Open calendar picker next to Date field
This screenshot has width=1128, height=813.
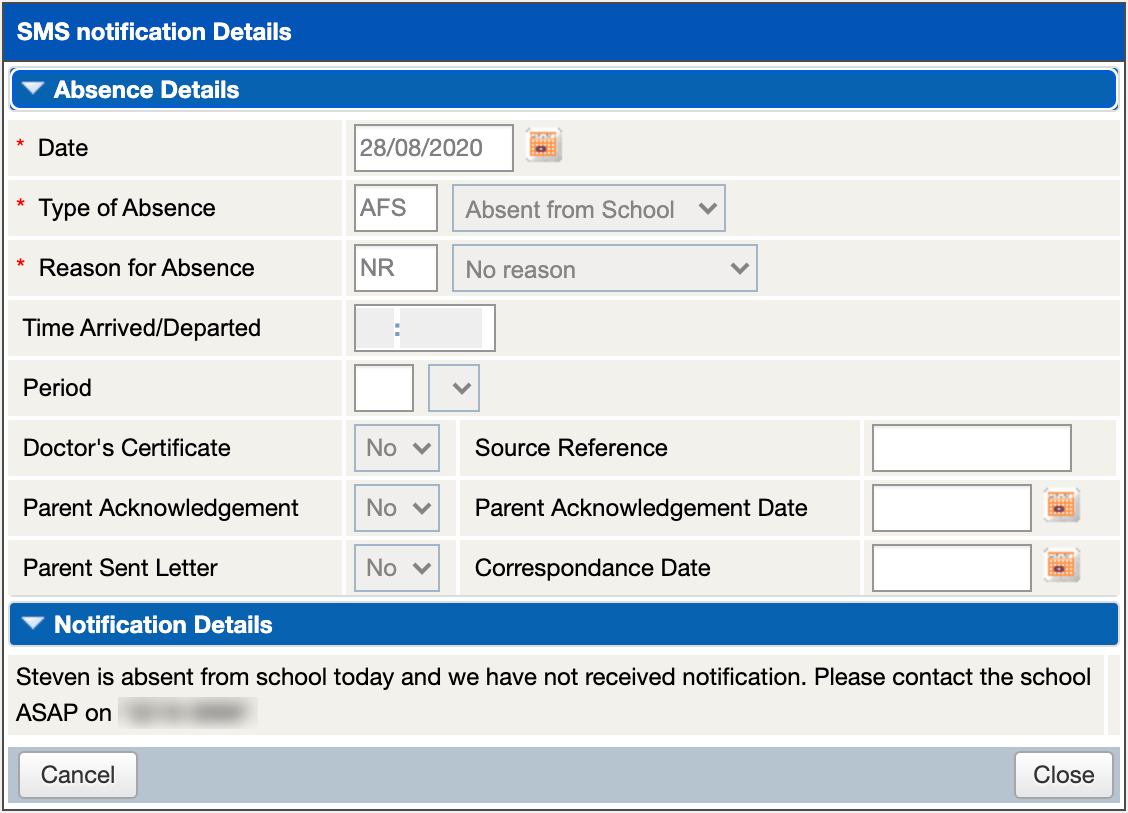(x=544, y=147)
